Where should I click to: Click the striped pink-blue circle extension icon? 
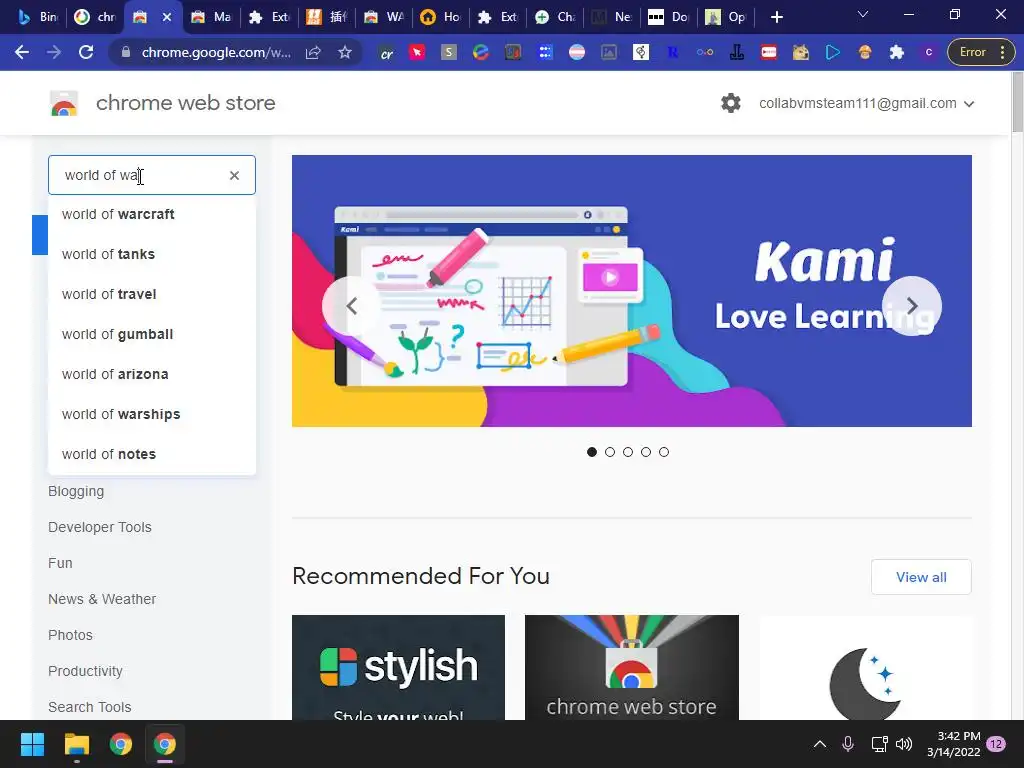coord(577,52)
